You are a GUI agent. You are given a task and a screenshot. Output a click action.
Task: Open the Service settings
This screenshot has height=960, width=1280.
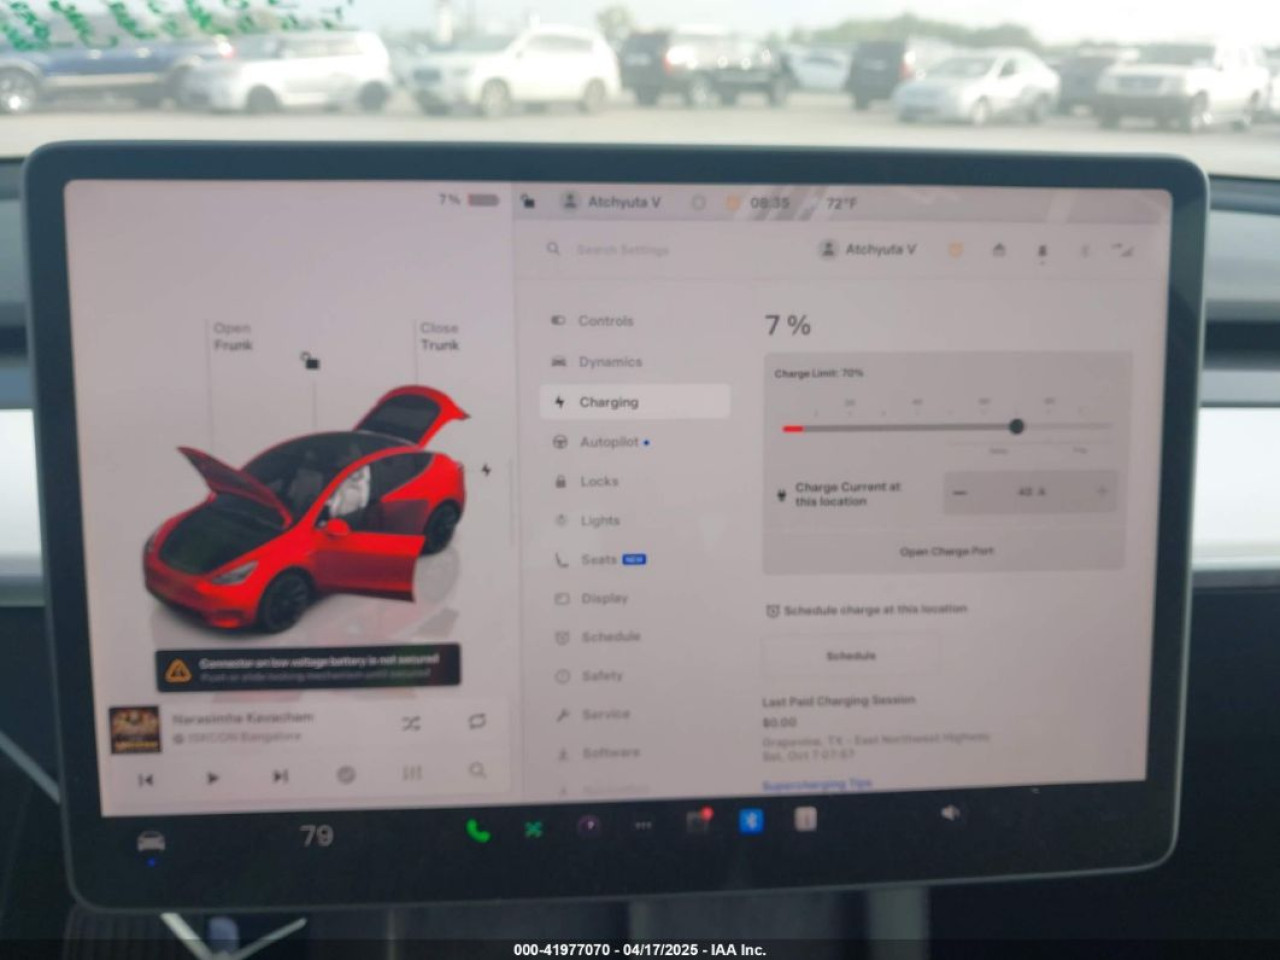[x=594, y=714]
